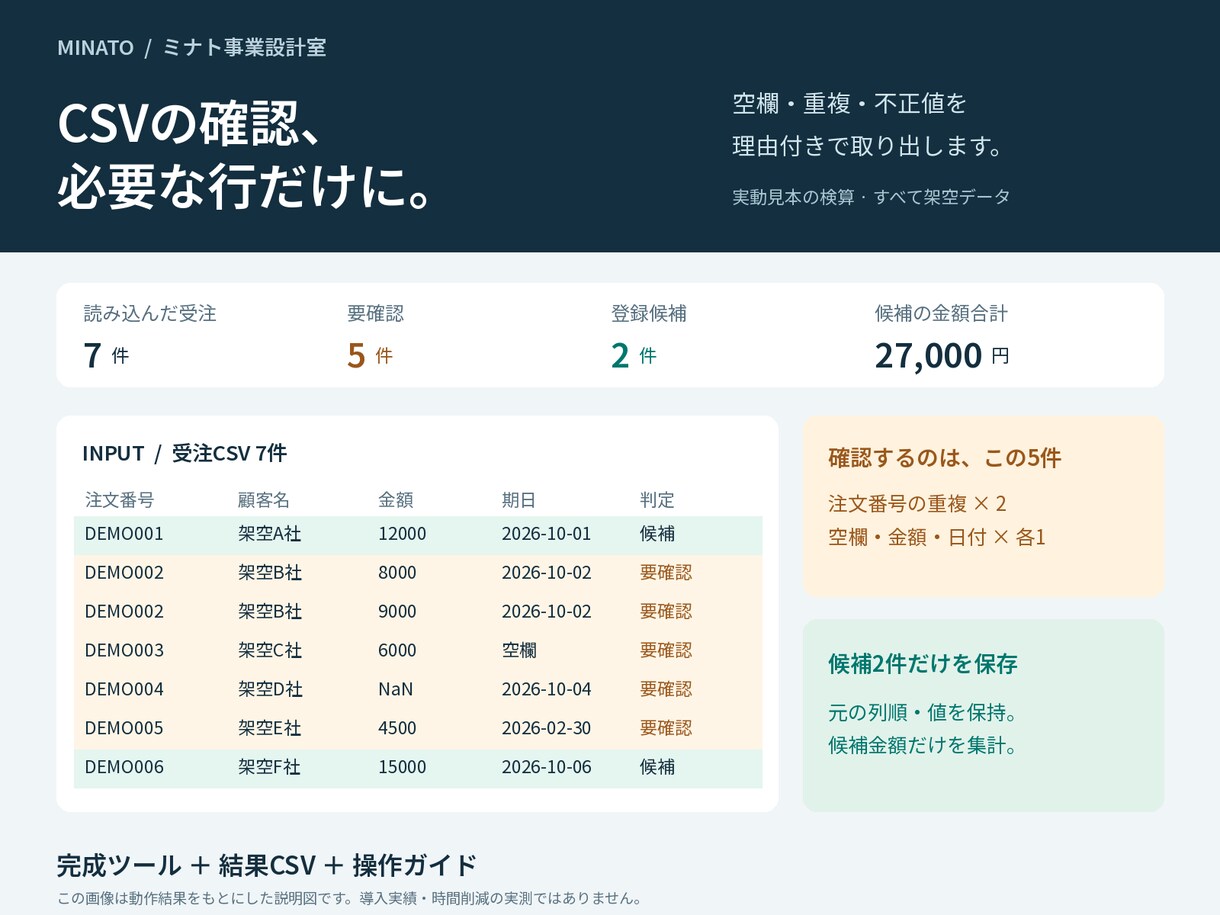Click the amount cell '4500'
The image size is (1220, 915).
coord(397,729)
